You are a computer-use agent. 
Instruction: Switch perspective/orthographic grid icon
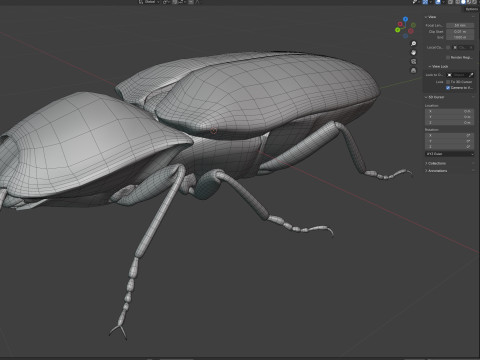[414, 71]
